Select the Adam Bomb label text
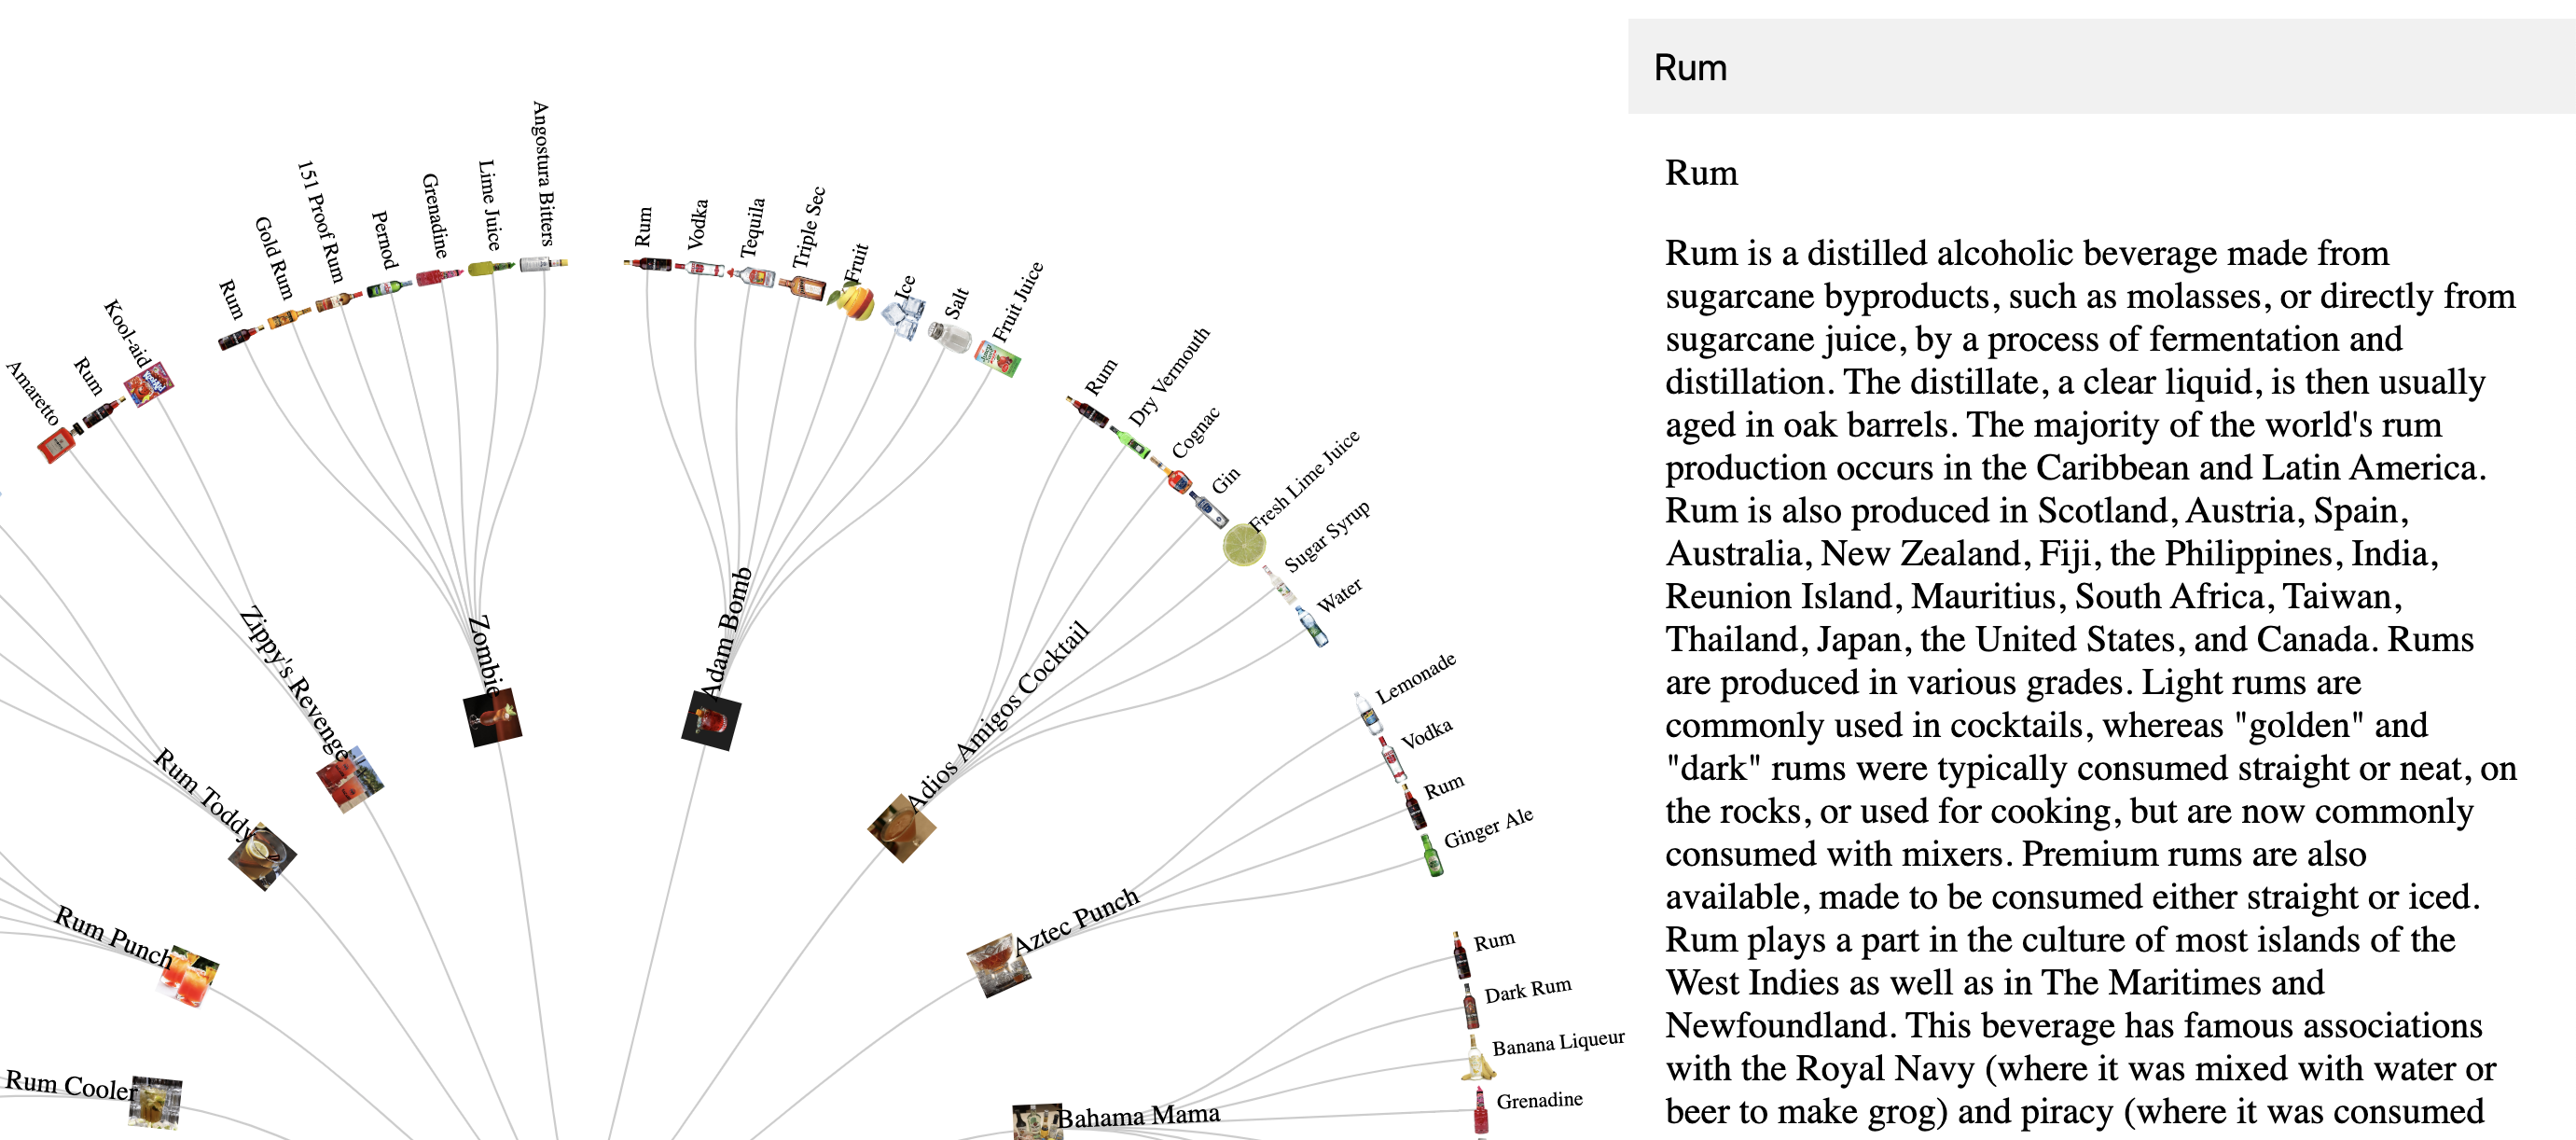This screenshot has height=1140, width=2576. (726, 633)
